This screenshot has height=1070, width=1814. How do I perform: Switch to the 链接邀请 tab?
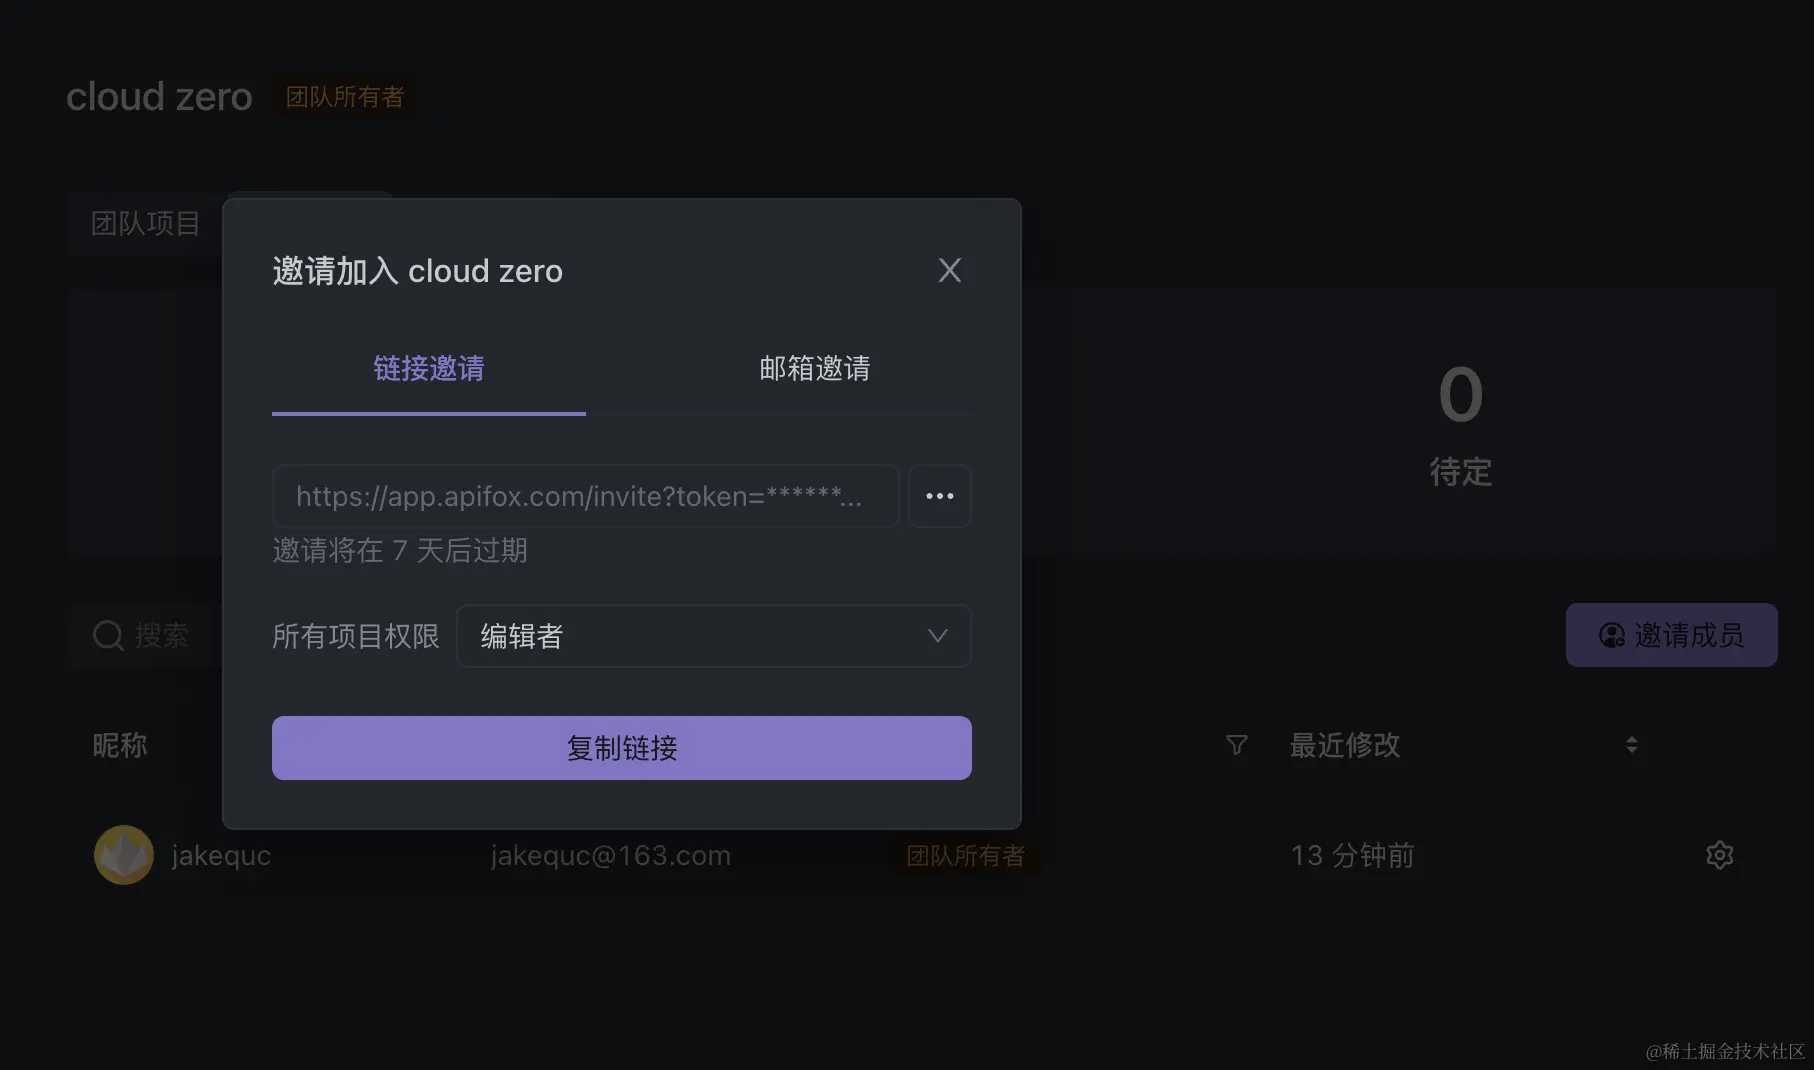pyautogui.click(x=429, y=368)
